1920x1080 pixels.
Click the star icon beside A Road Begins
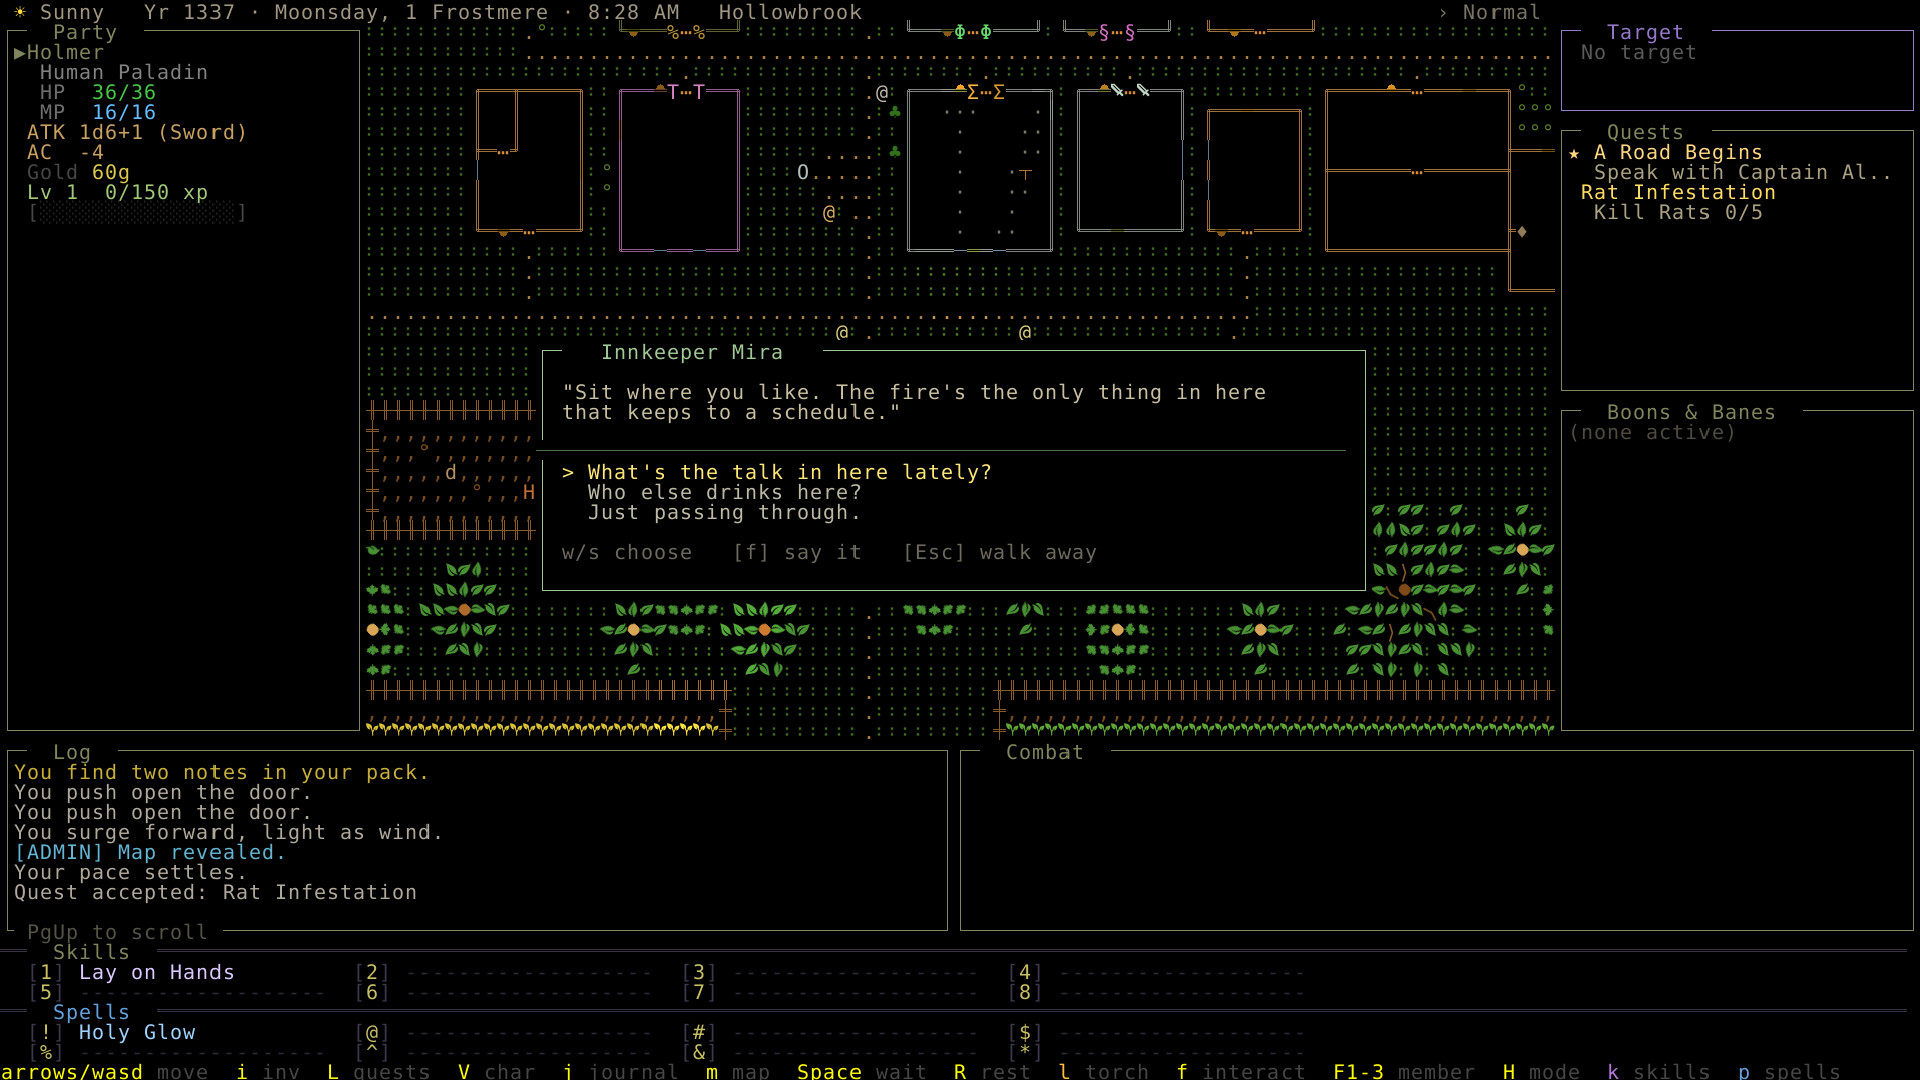[1574, 152]
